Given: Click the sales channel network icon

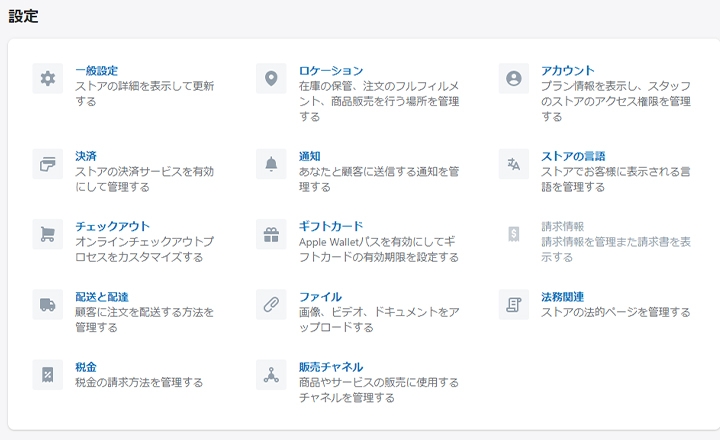Looking at the screenshot, I should tap(271, 374).
